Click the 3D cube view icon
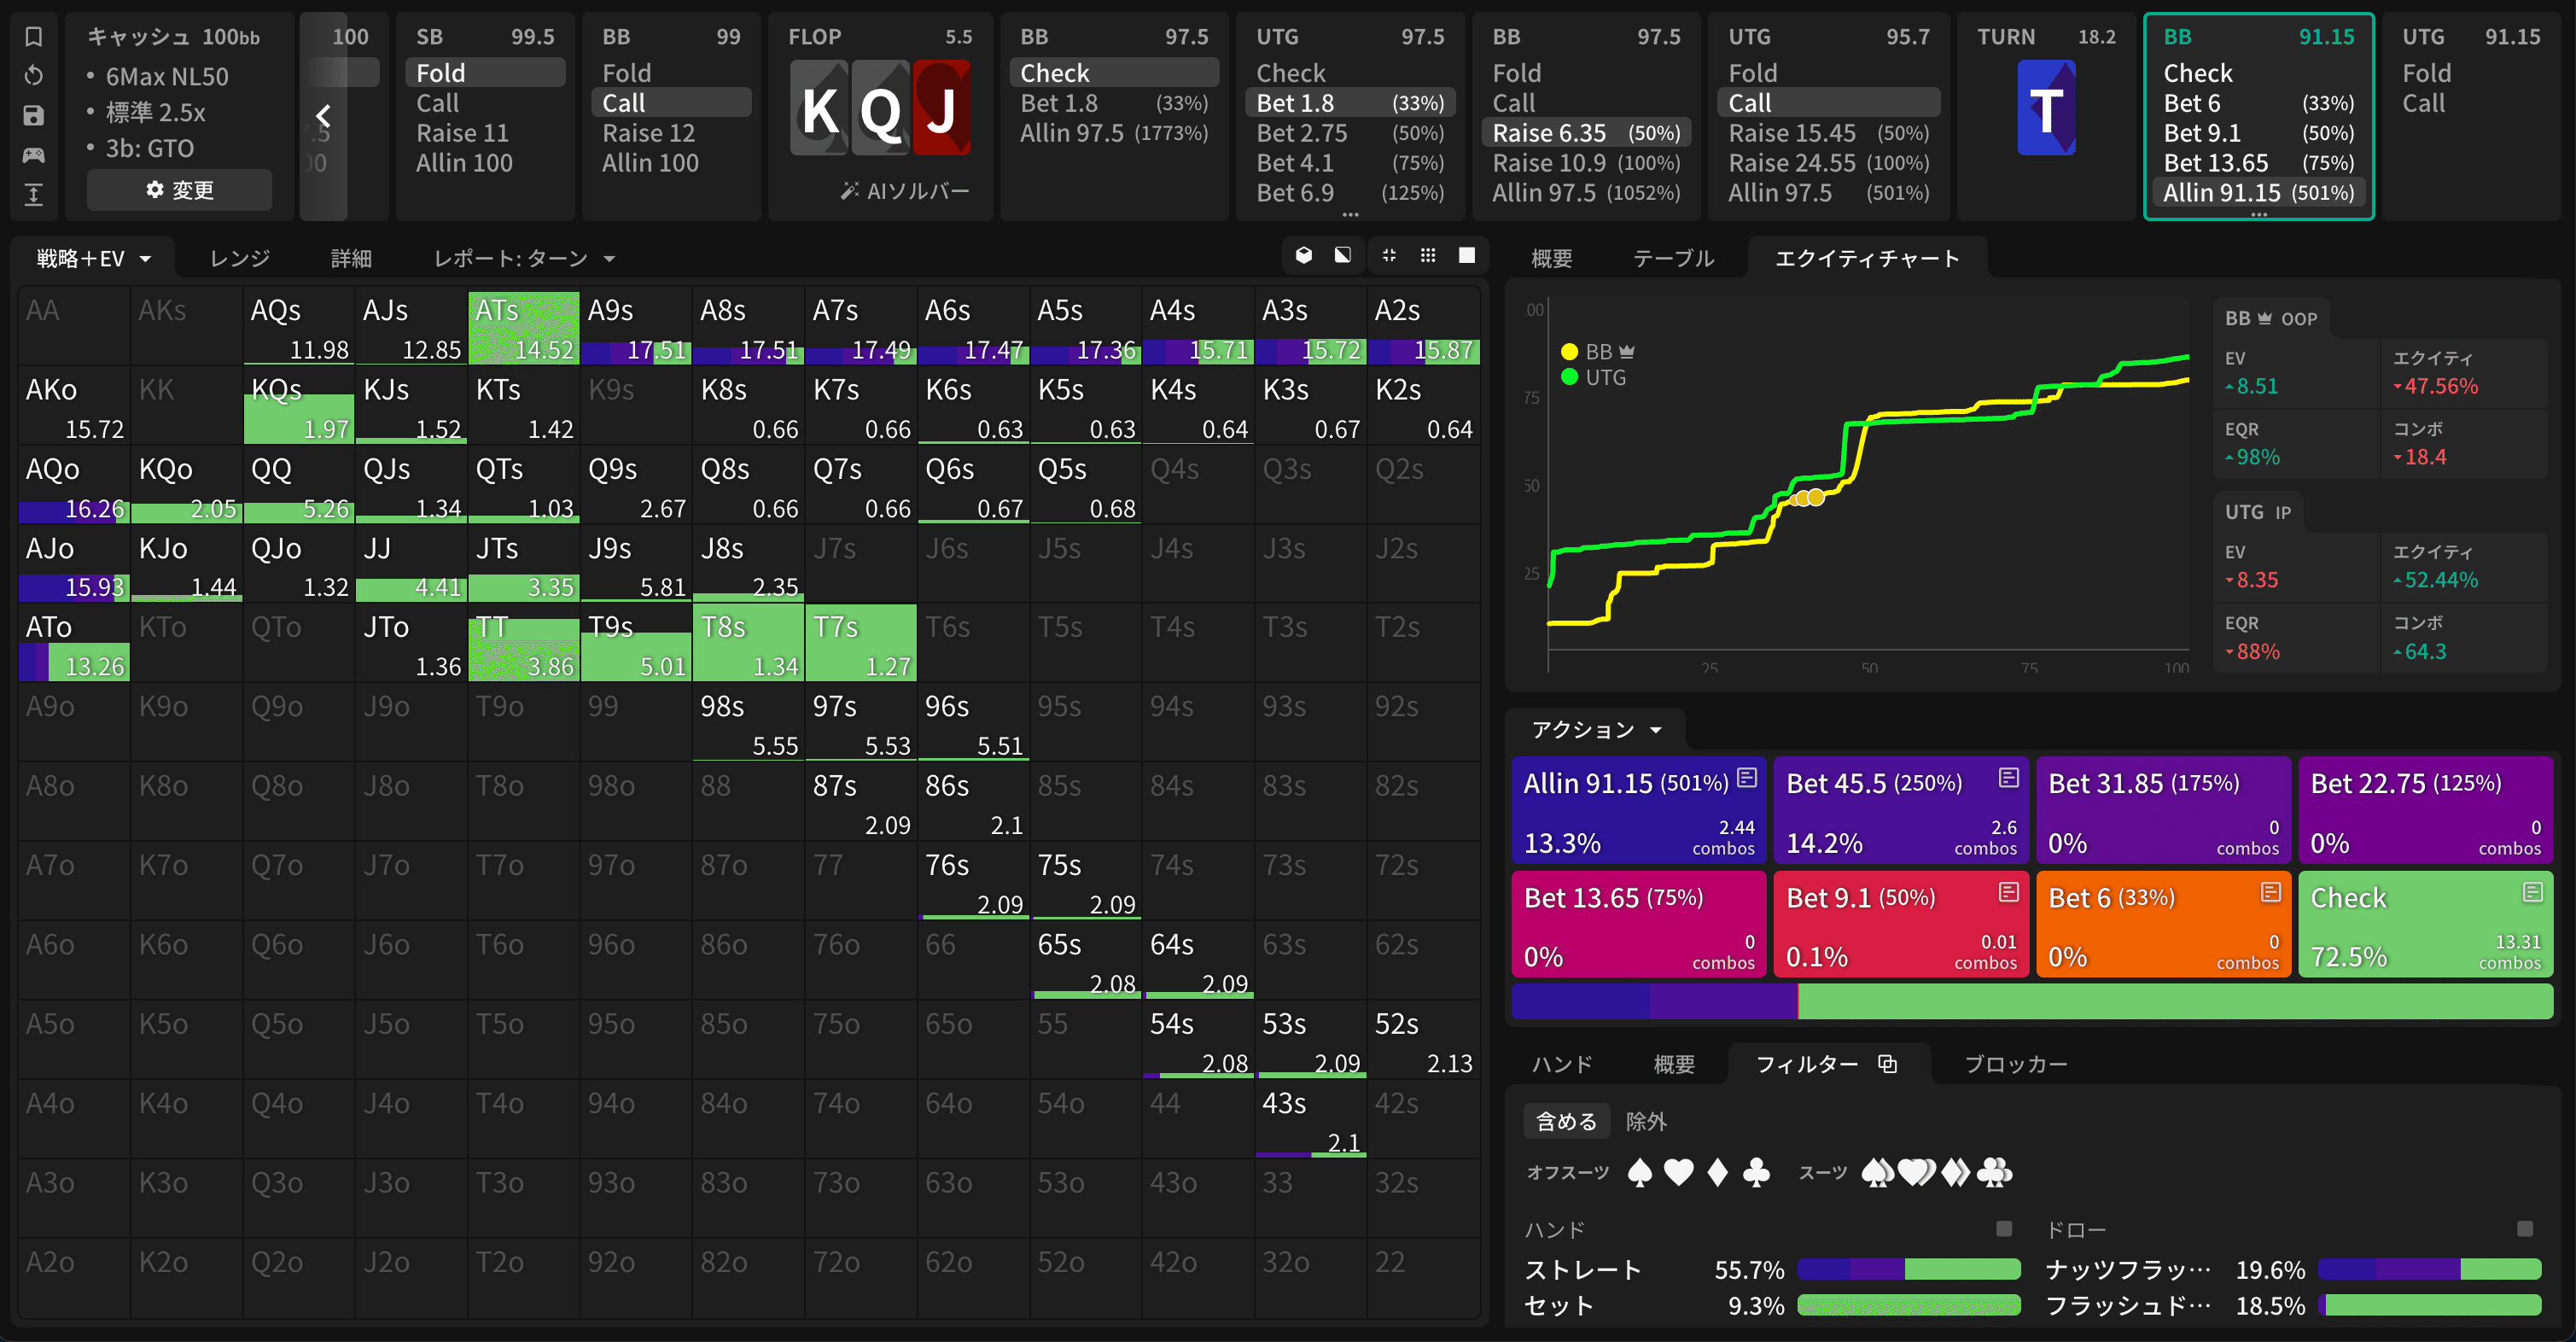The width and height of the screenshot is (2576, 1342). pos(1303,256)
